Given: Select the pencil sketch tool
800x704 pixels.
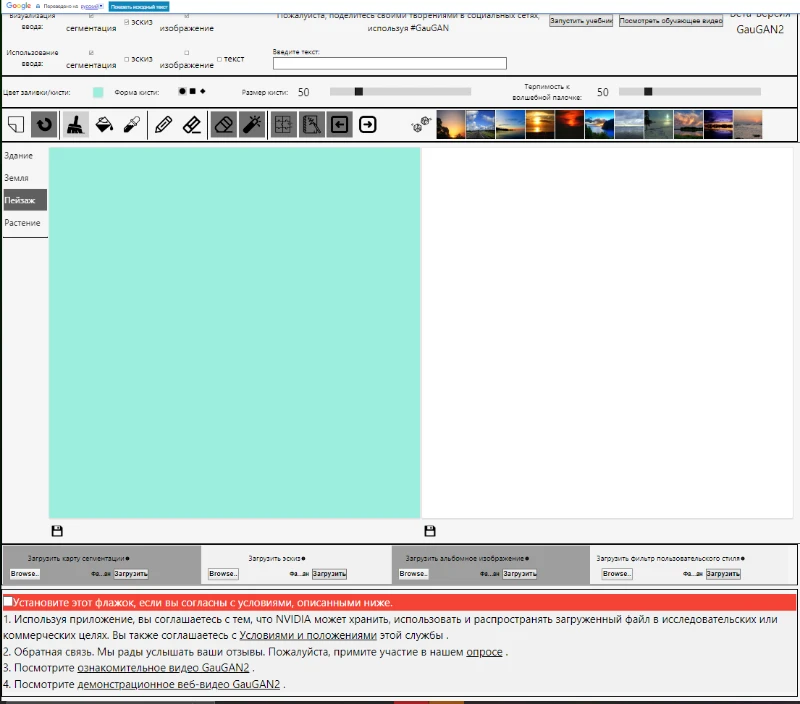Looking at the screenshot, I should point(163,124).
